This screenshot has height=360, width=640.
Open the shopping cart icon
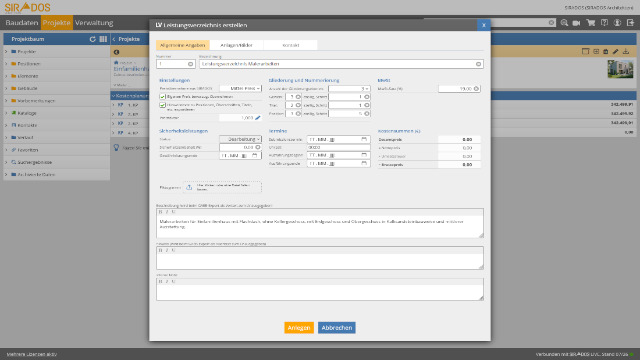click(x=590, y=23)
